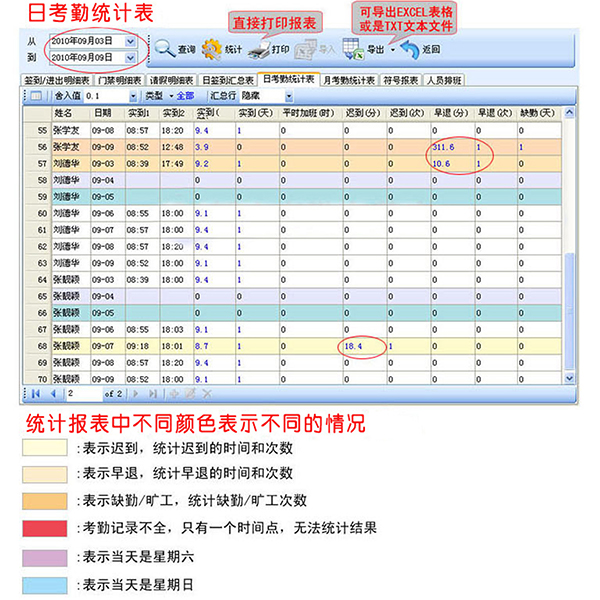Click the 查询 magnifier search icon

click(x=165, y=49)
